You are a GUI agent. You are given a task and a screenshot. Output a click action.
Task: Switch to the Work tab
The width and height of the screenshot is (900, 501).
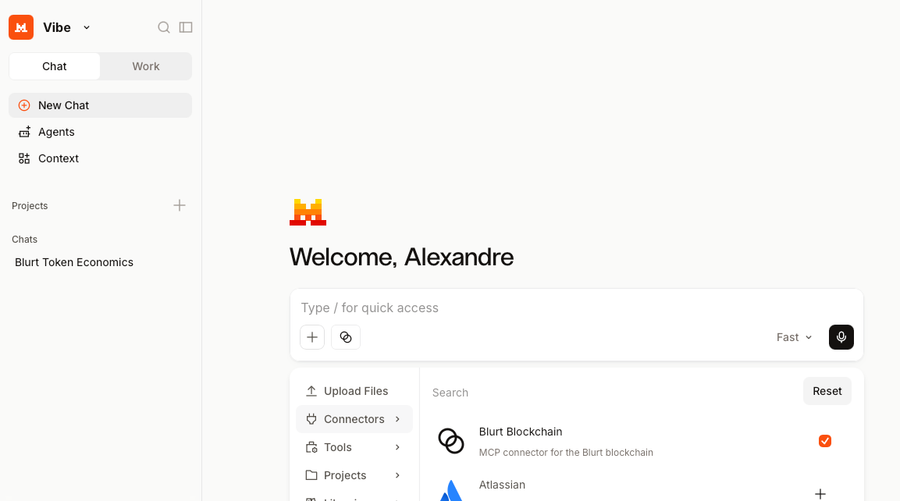point(146,67)
